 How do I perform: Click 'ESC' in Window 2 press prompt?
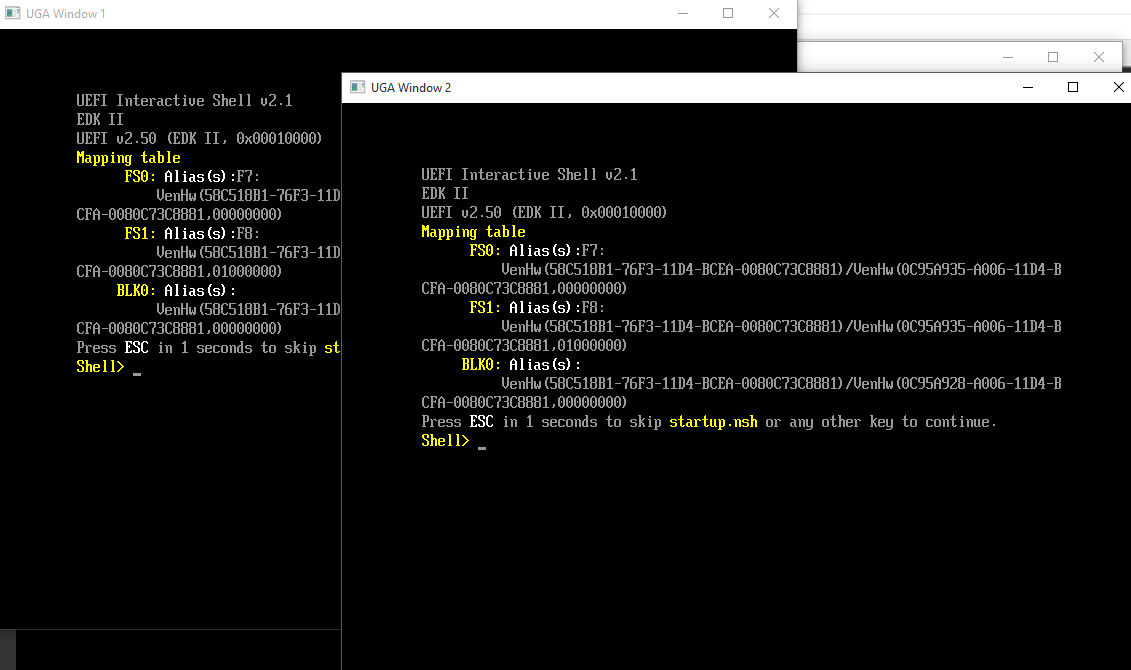(x=481, y=422)
